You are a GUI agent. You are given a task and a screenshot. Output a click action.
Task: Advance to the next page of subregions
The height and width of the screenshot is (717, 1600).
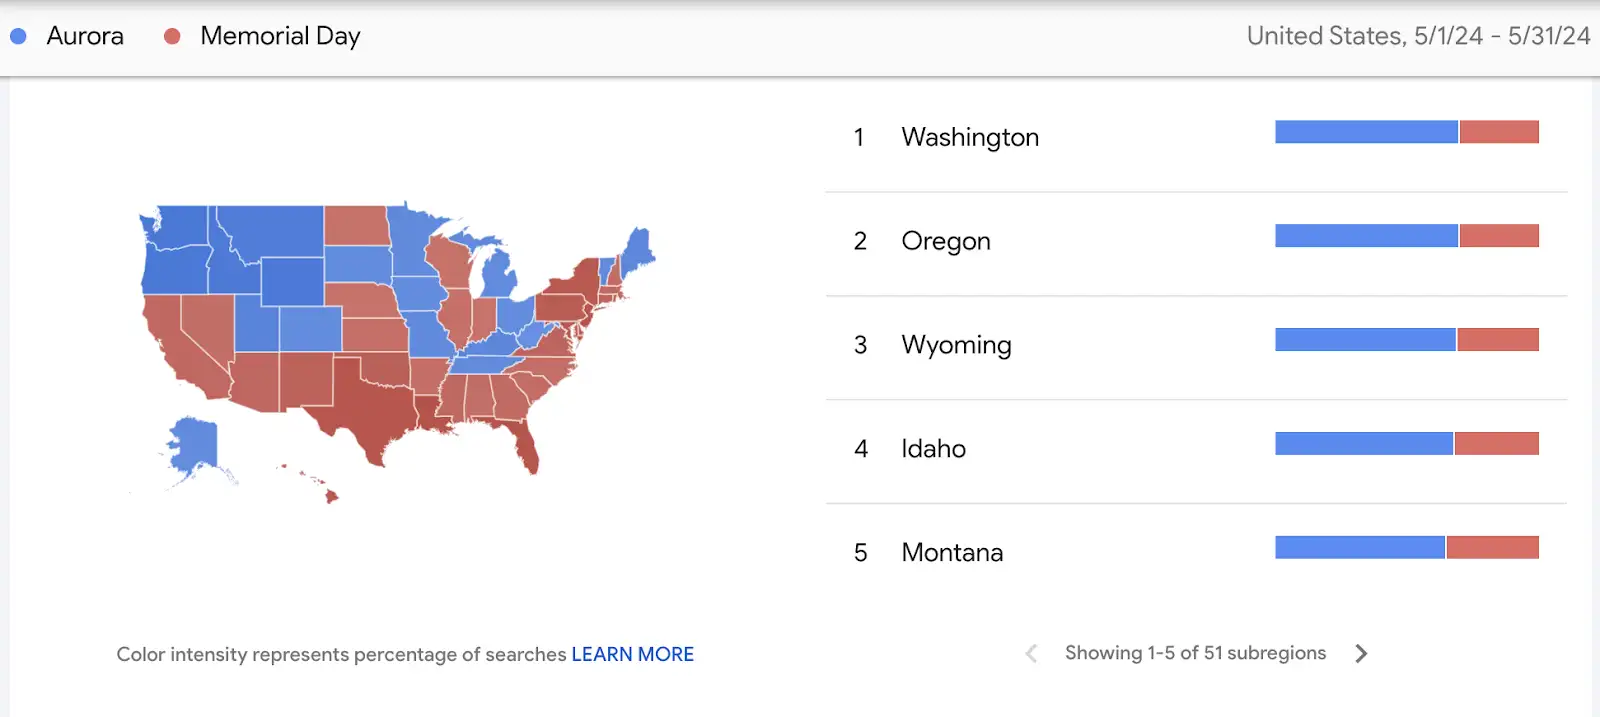click(1361, 653)
